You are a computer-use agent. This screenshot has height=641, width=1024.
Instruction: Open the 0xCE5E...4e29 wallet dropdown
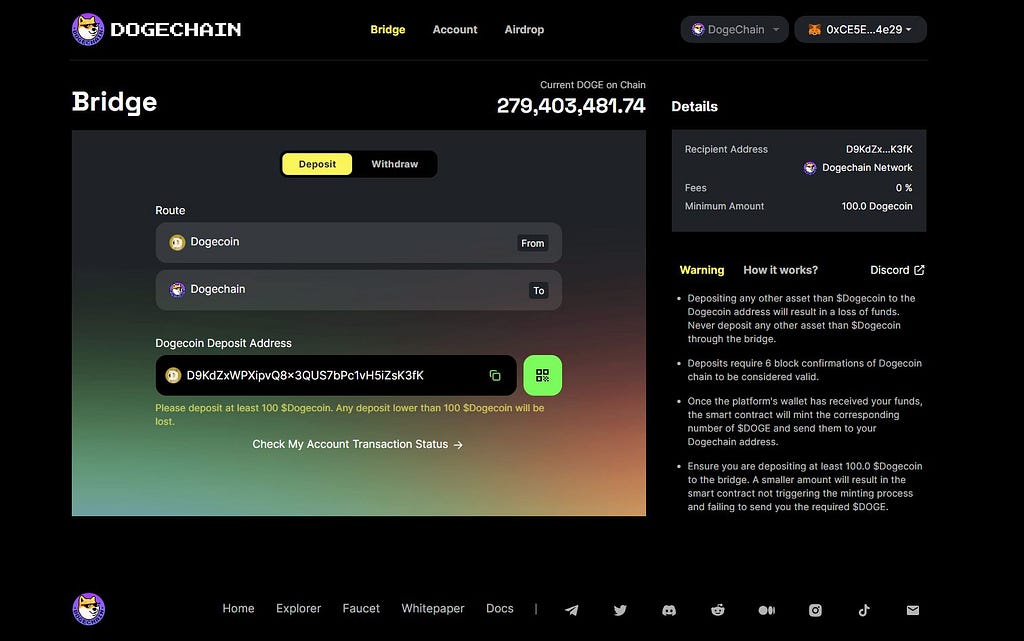(861, 29)
